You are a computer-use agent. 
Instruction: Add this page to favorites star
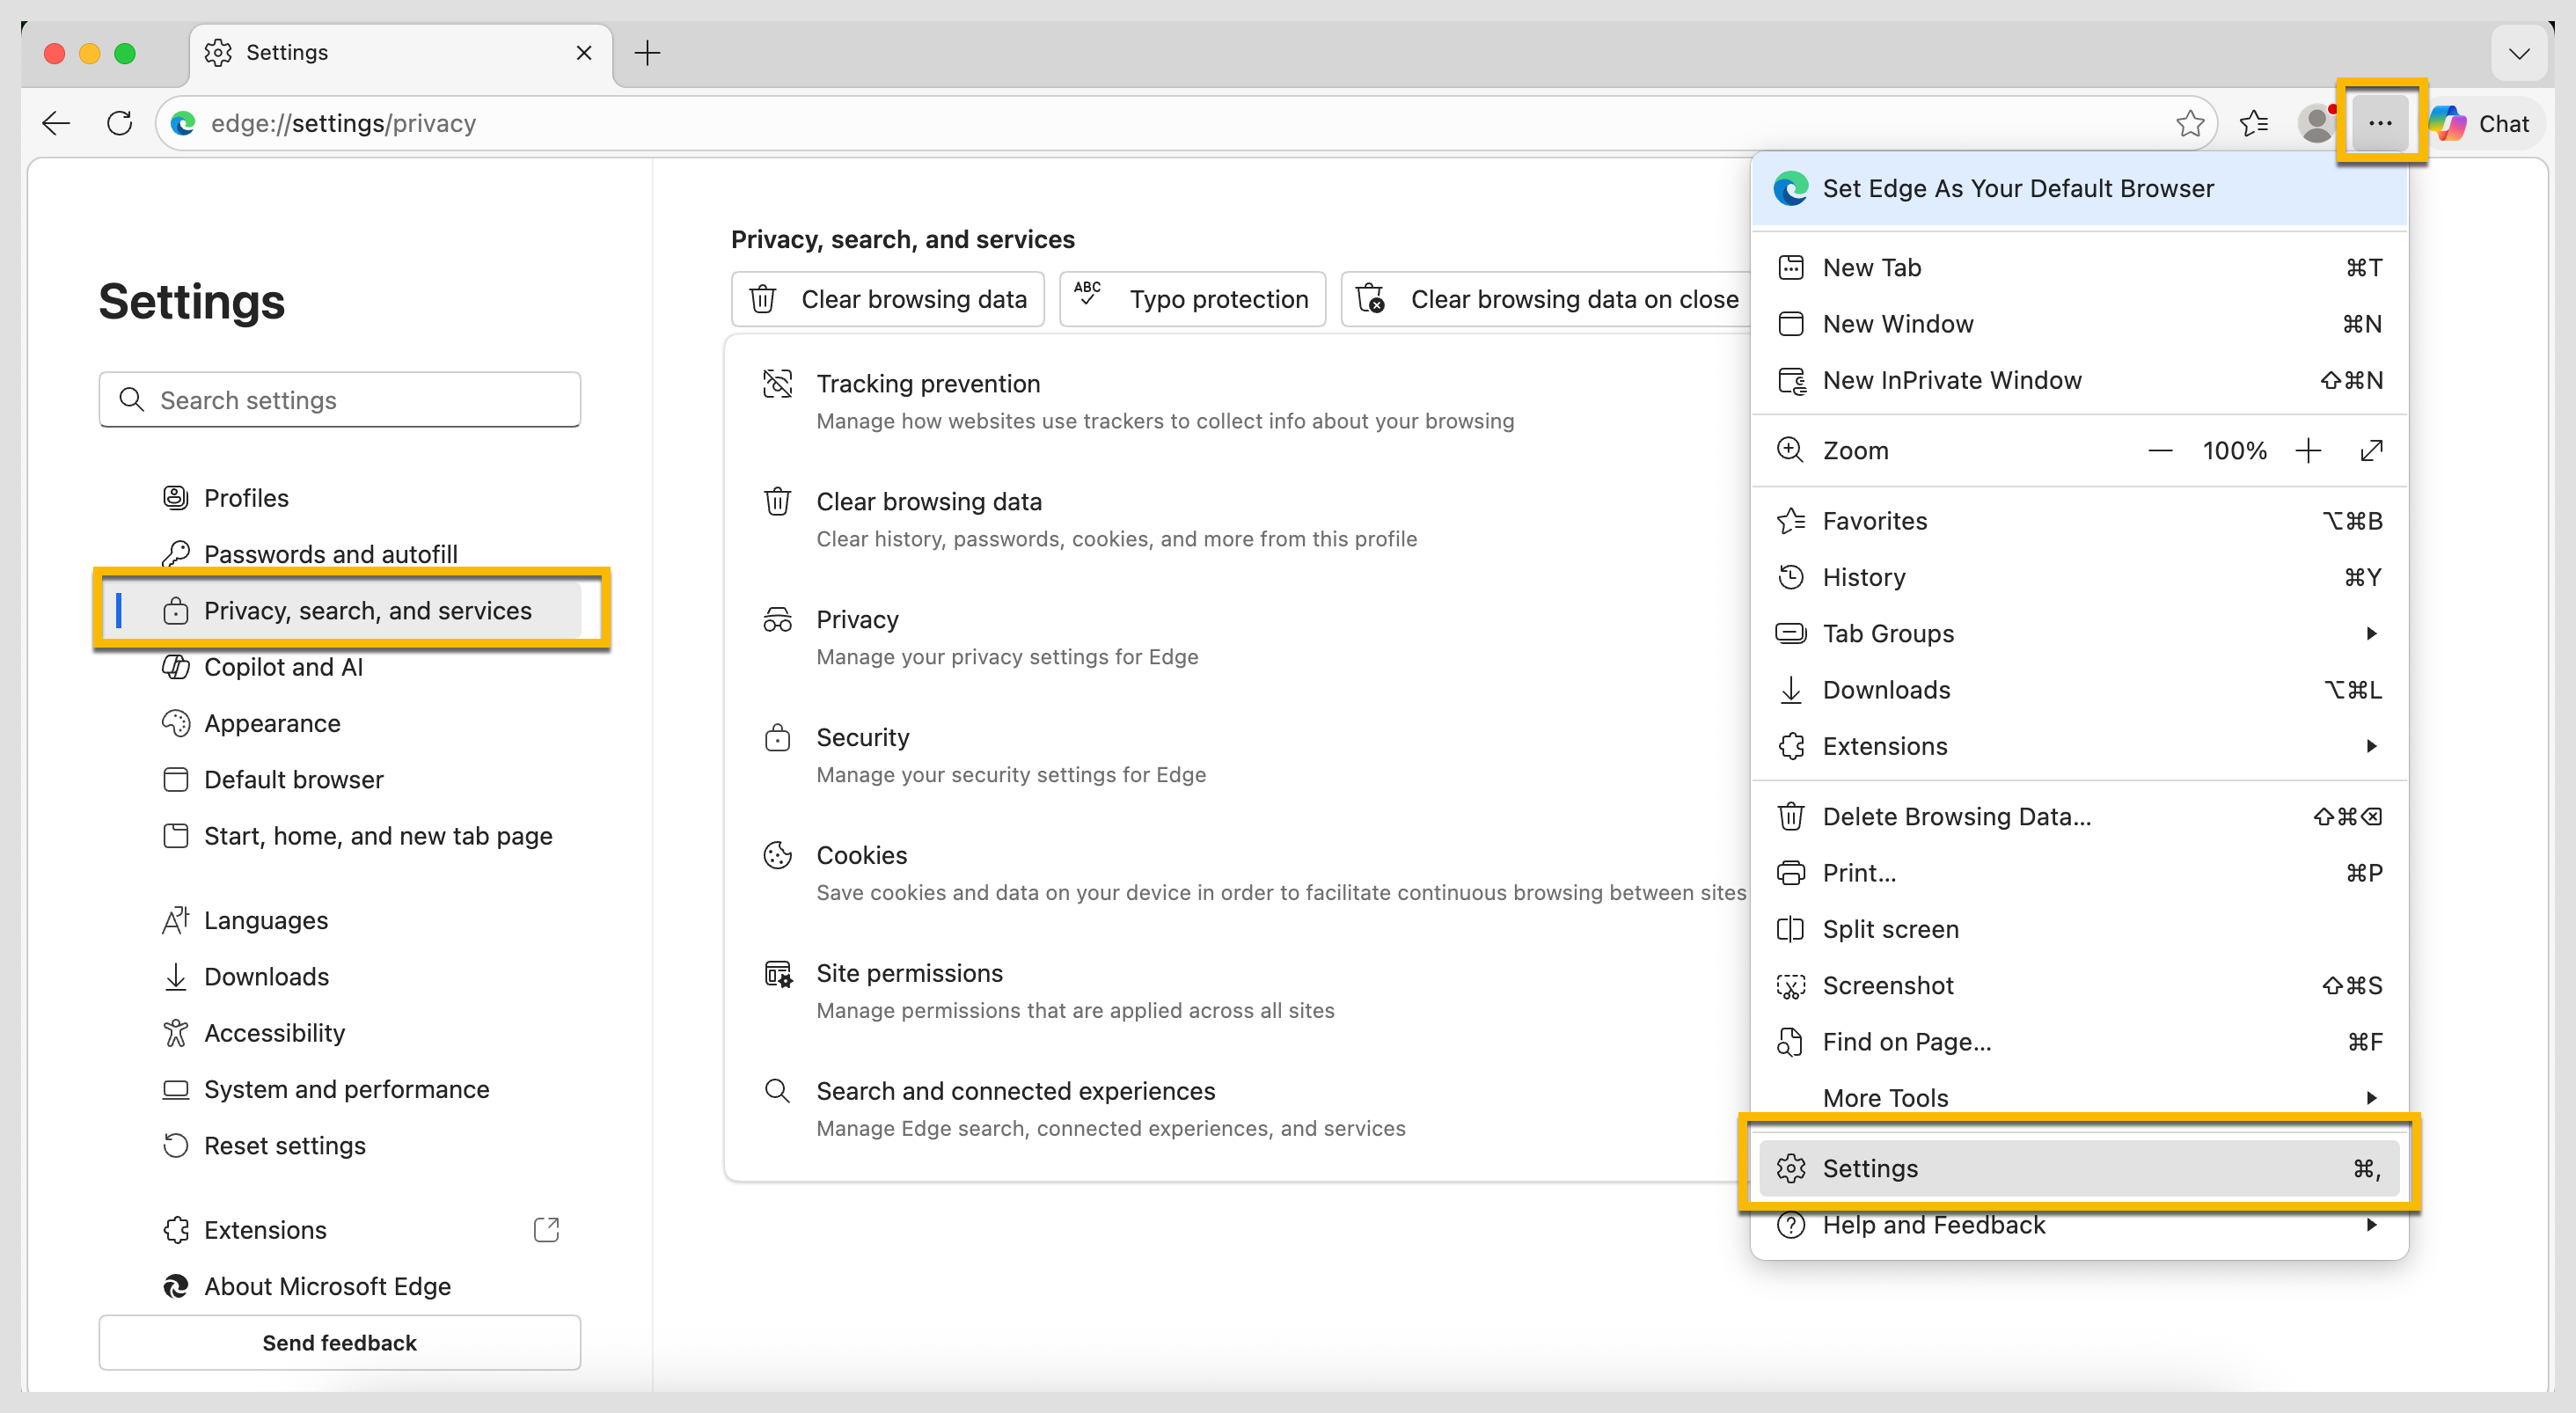pos(2190,123)
